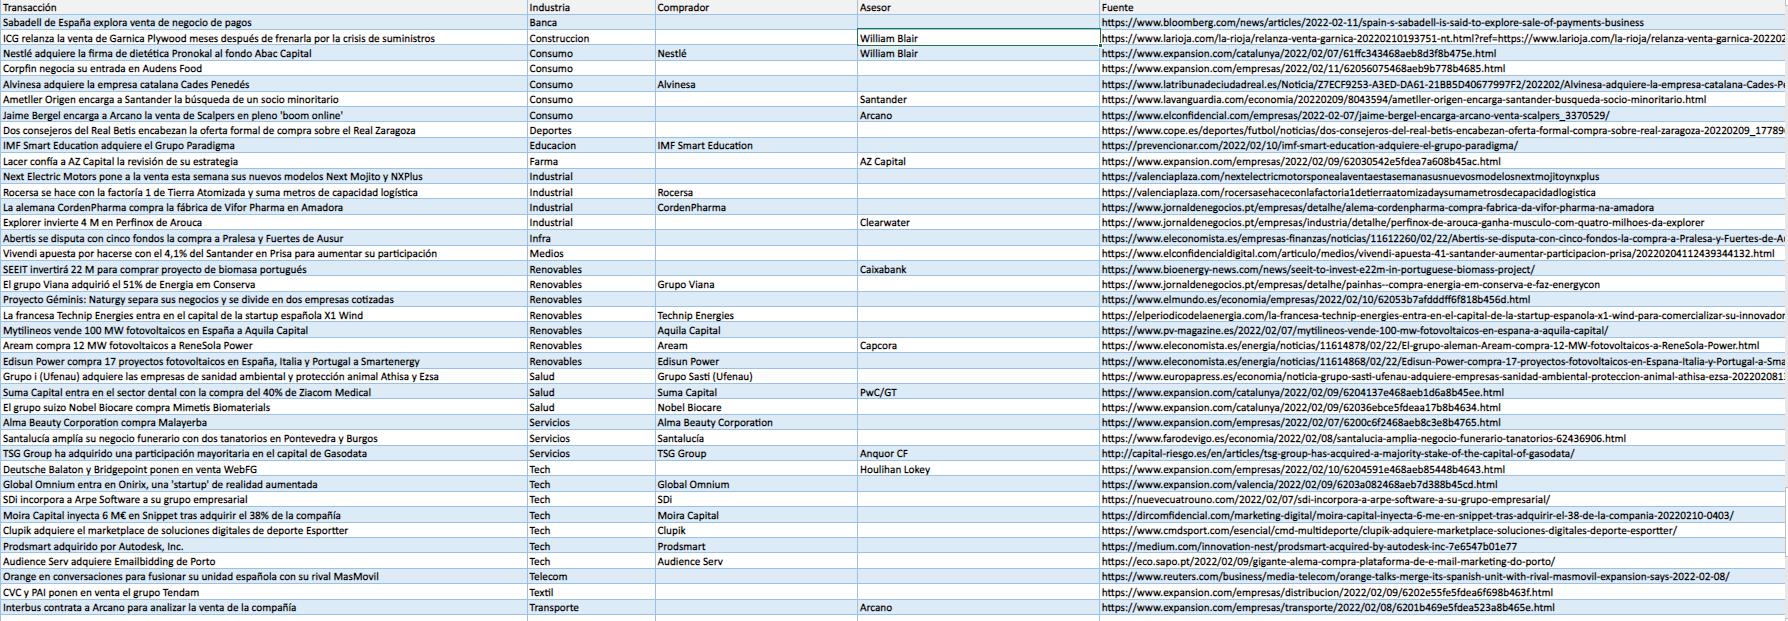This screenshot has height=621, width=1788.
Task: Select the 'TSG Group' buyer cell
Action: 756,454
